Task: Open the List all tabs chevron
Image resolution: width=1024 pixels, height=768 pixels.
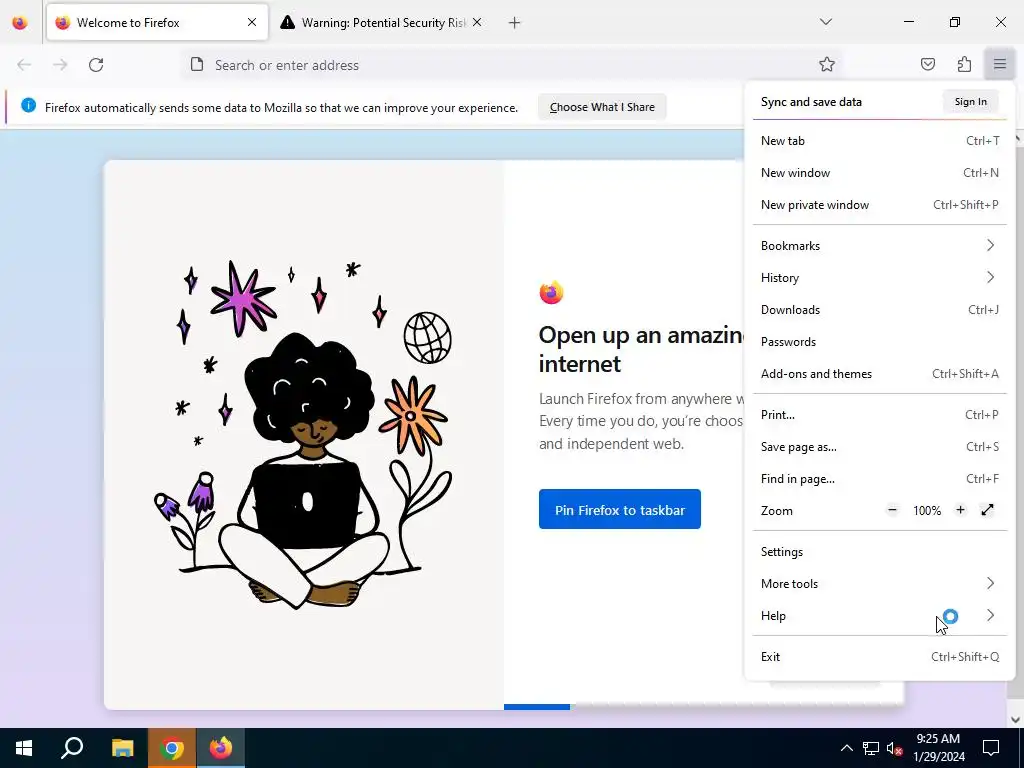Action: click(x=825, y=22)
